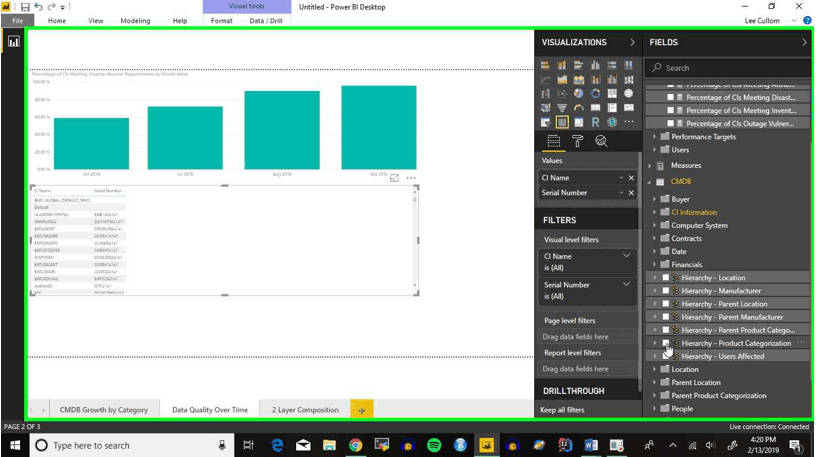Switch to 2 Layer Composition page
The image size is (817, 457).
(x=305, y=410)
